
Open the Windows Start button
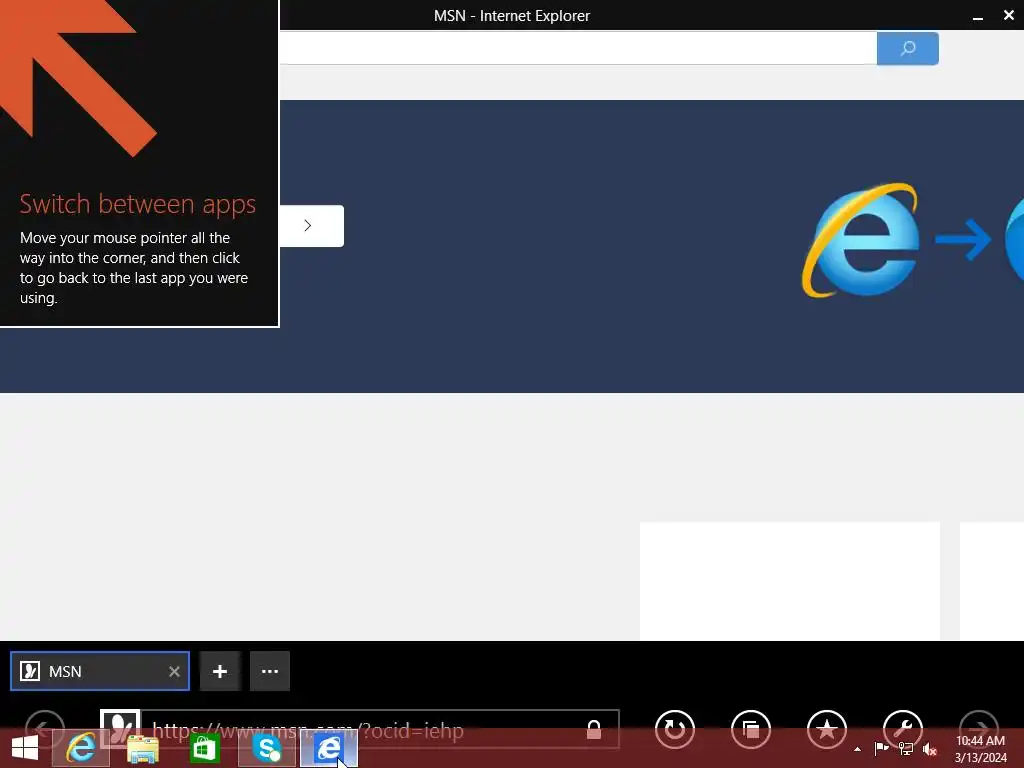click(25, 748)
